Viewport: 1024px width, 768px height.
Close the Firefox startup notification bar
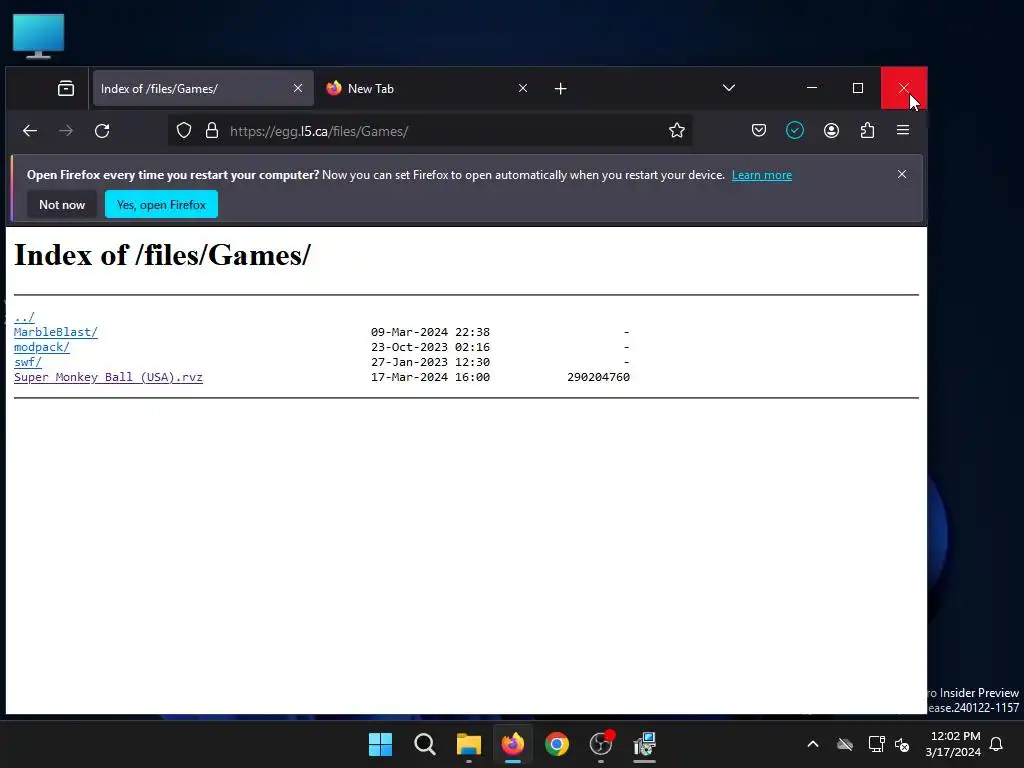click(902, 174)
